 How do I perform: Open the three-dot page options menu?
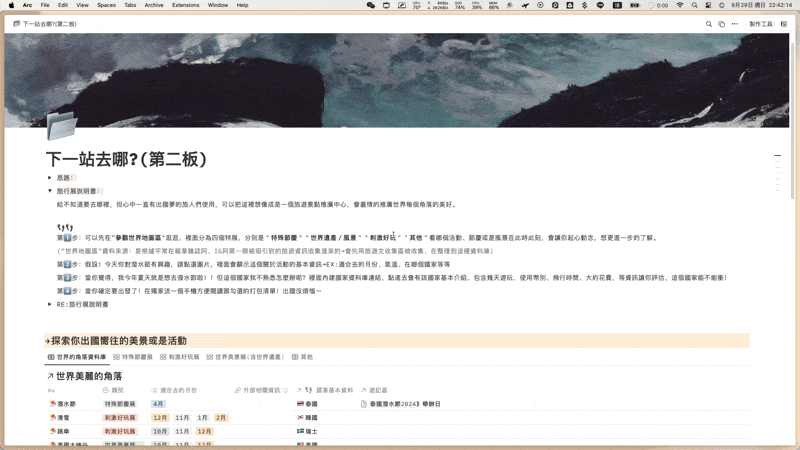(x=735, y=24)
